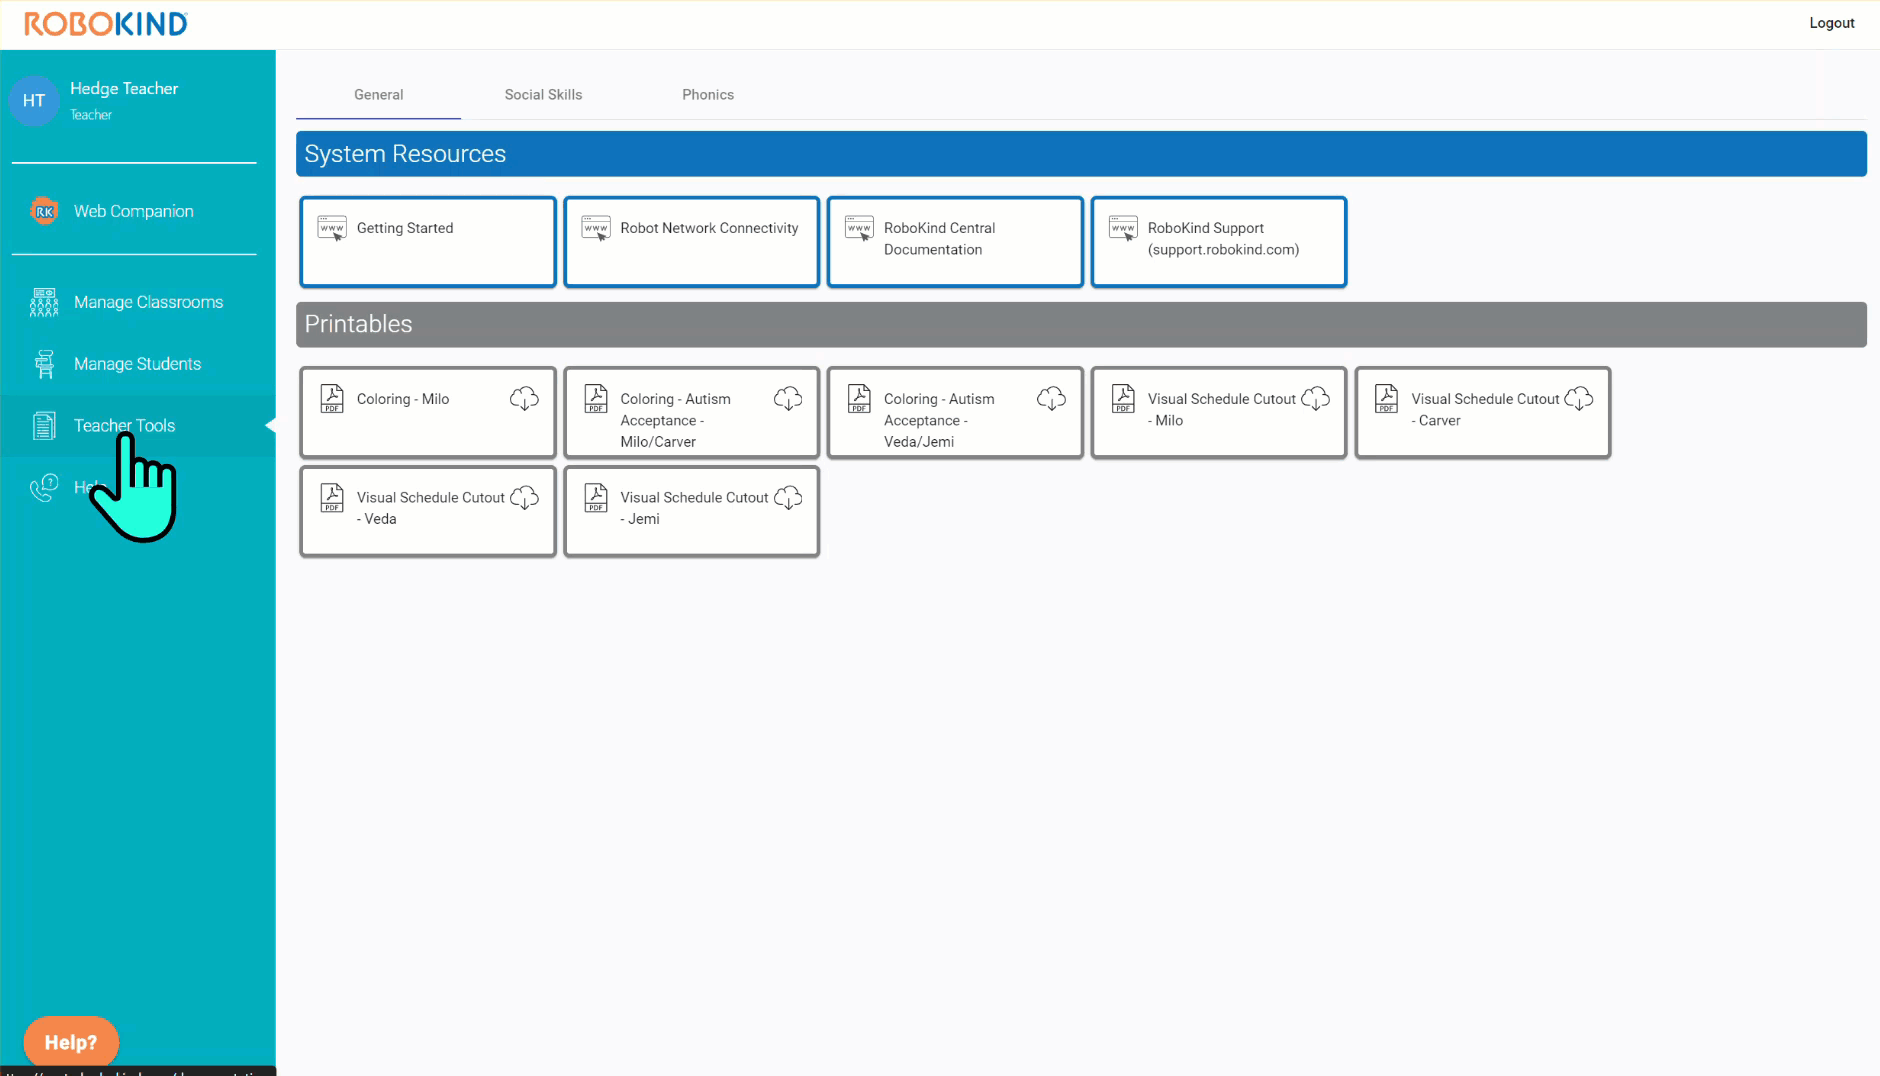Image resolution: width=1880 pixels, height=1076 pixels.
Task: Open Robot Network Connectivity resource
Action: pyautogui.click(x=692, y=242)
